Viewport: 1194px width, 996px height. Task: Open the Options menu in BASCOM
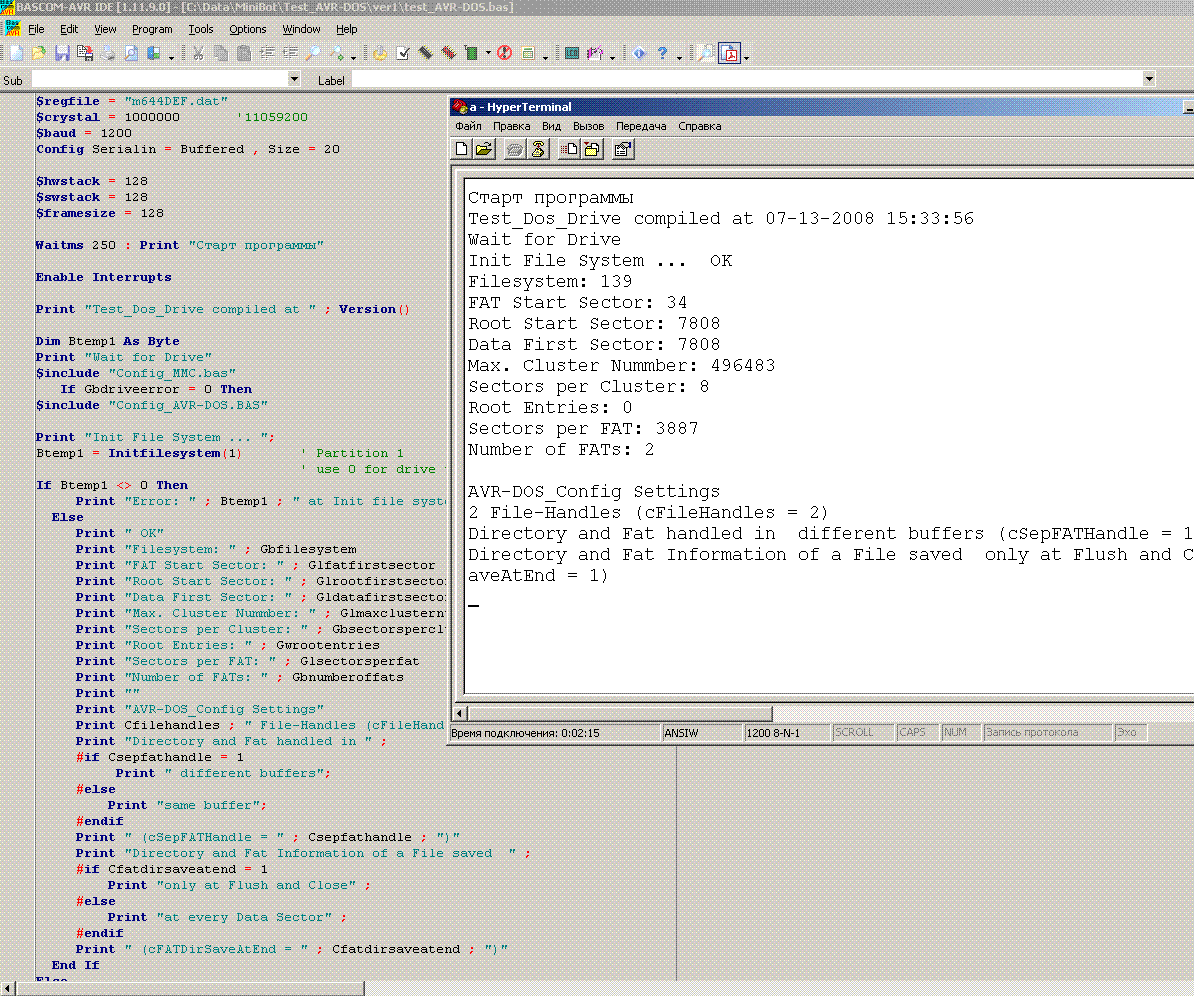coord(247,29)
